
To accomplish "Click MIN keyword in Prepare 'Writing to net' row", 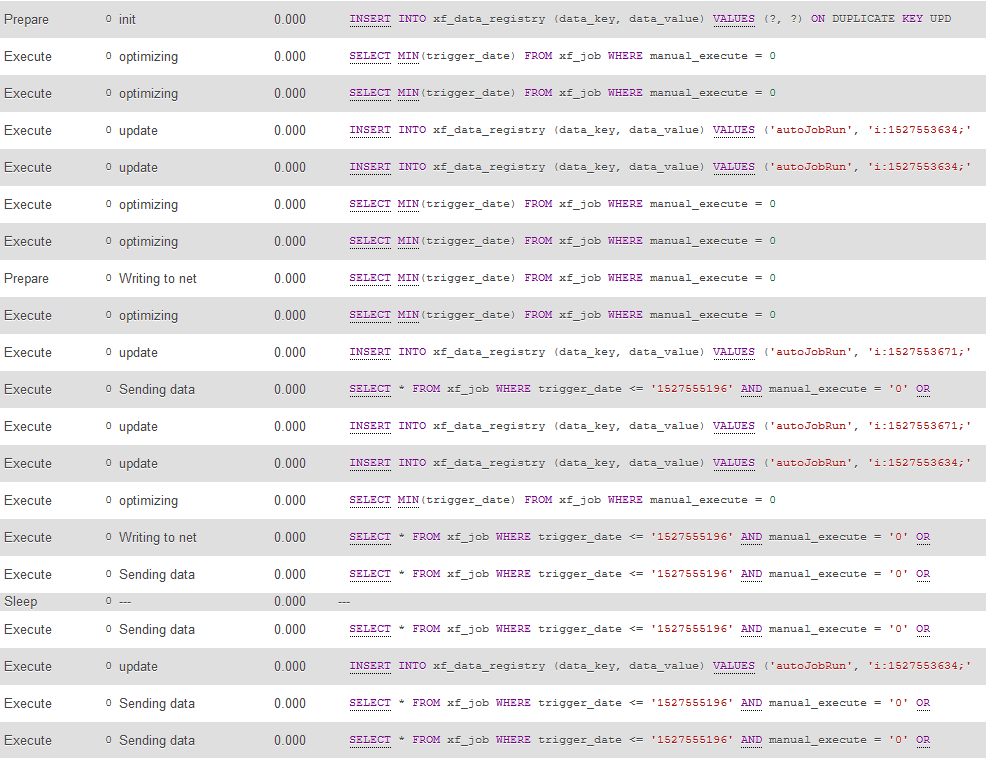I will (407, 278).
